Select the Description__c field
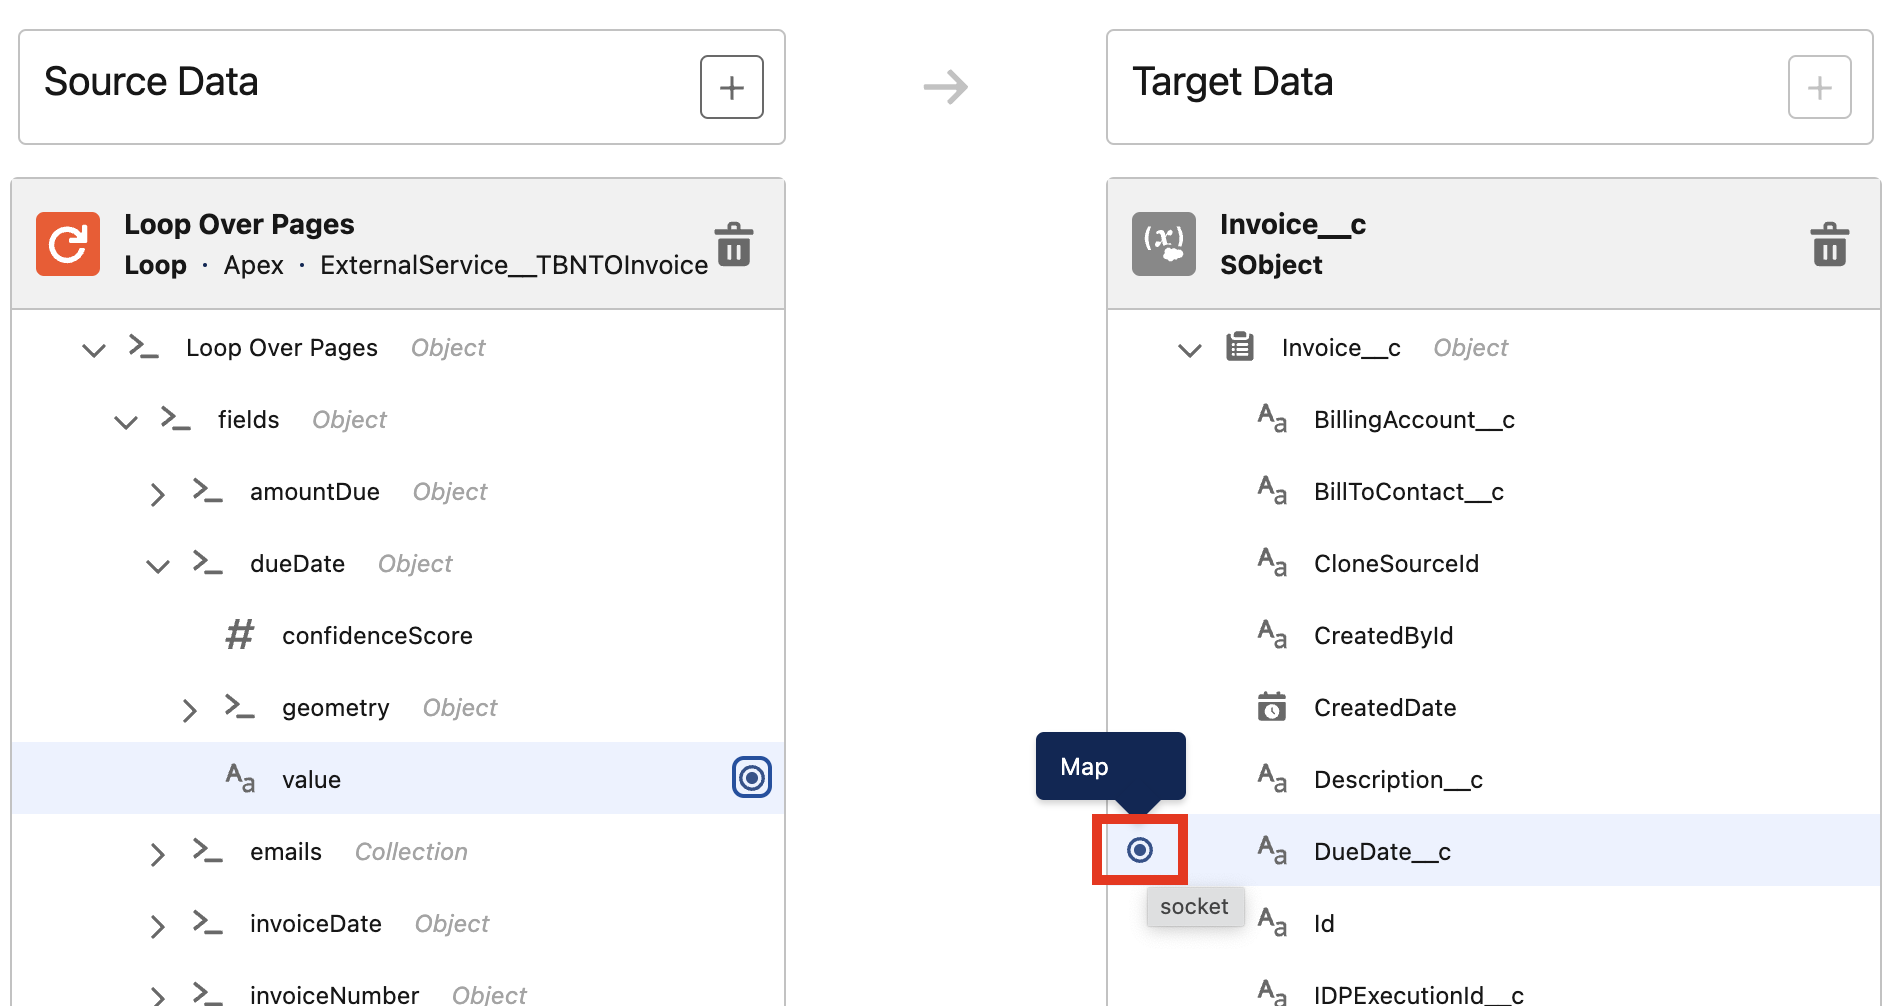The width and height of the screenshot is (1900, 1006). 1494,779
